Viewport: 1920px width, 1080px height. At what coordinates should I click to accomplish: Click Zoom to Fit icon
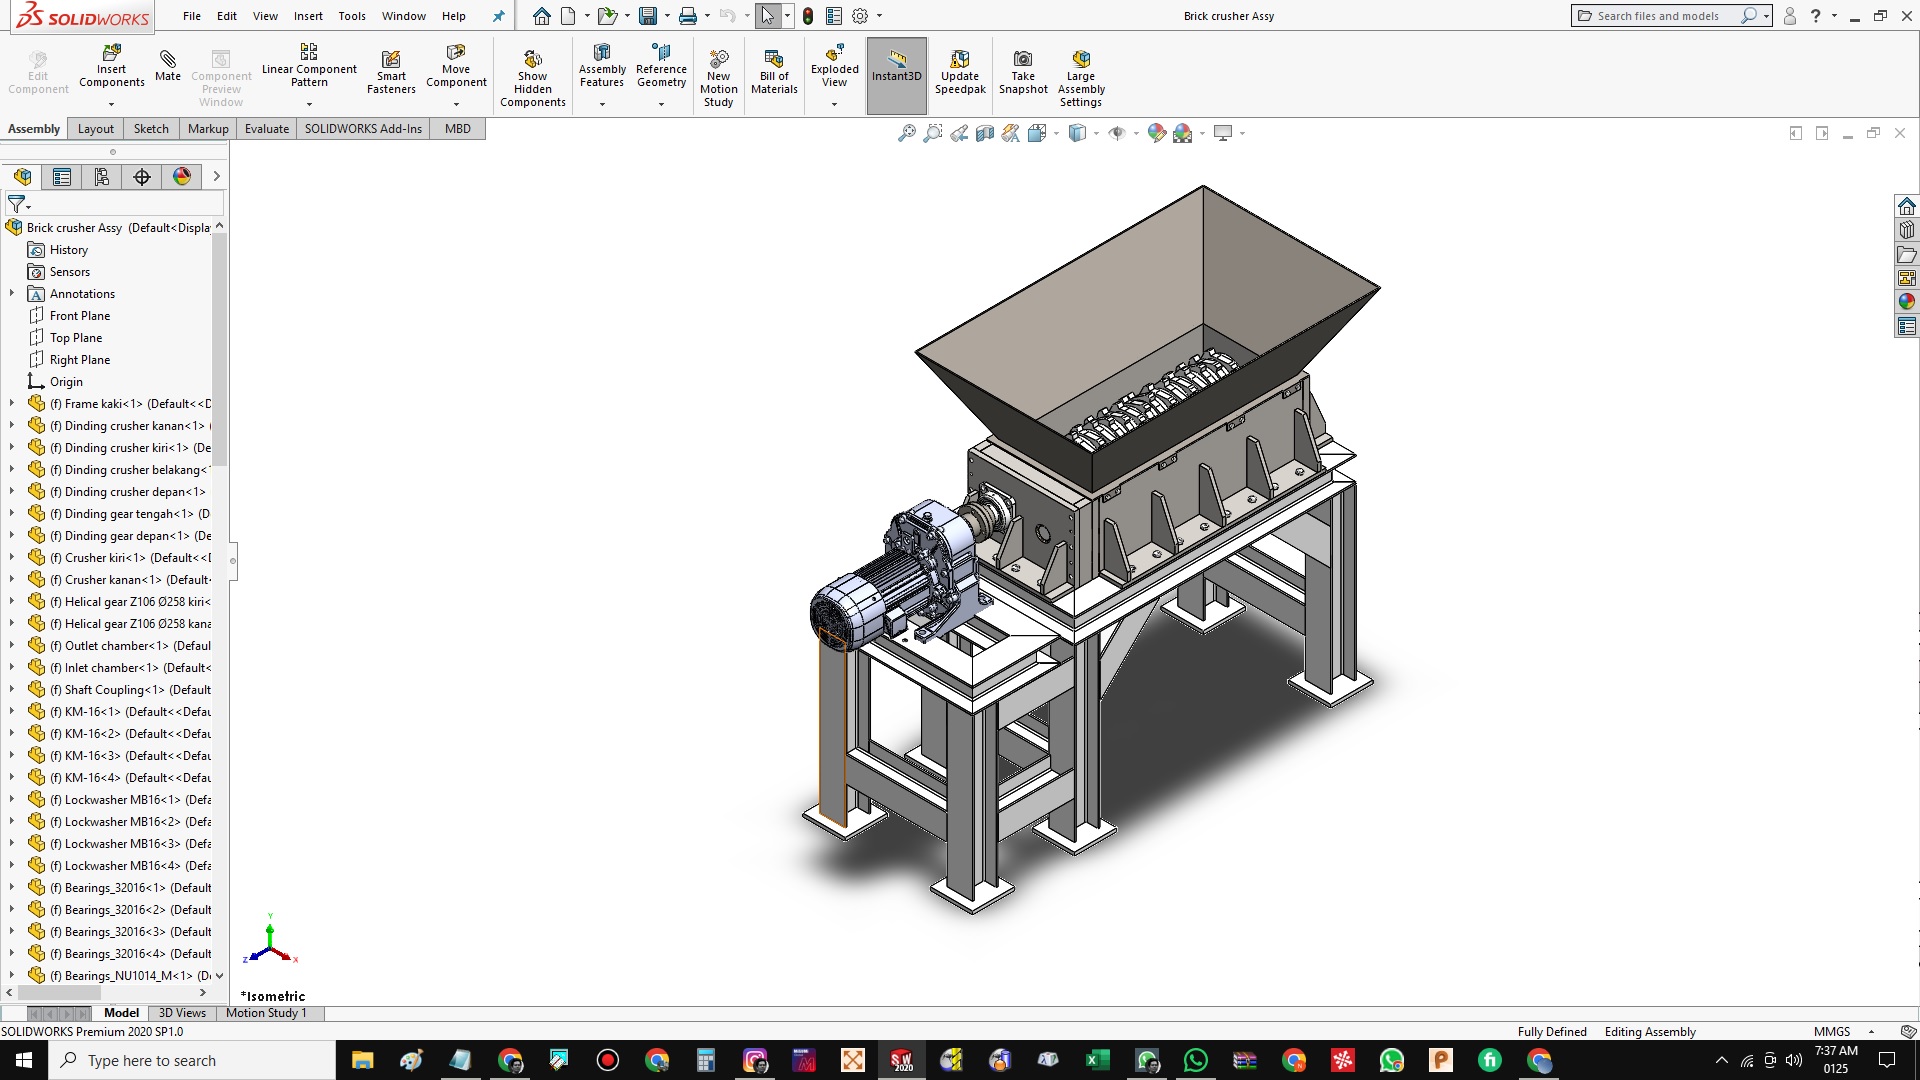[x=906, y=133]
